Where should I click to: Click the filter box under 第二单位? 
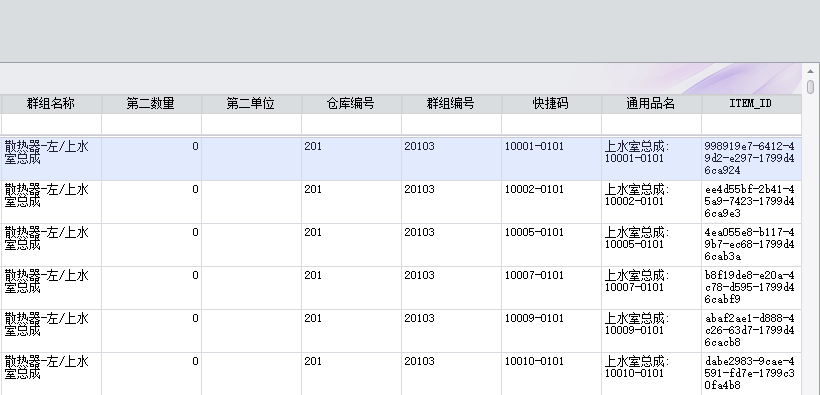pyautogui.click(x=251, y=125)
